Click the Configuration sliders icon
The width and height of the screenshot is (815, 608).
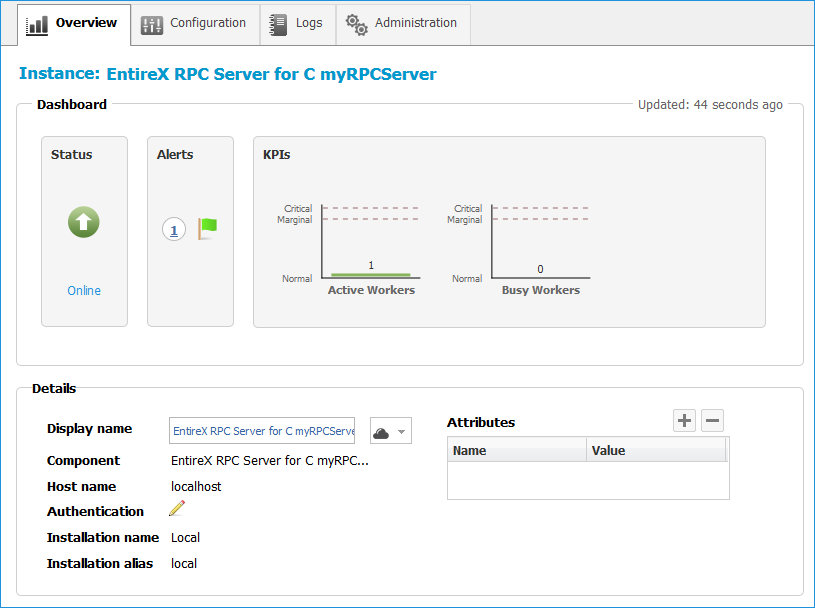[152, 25]
